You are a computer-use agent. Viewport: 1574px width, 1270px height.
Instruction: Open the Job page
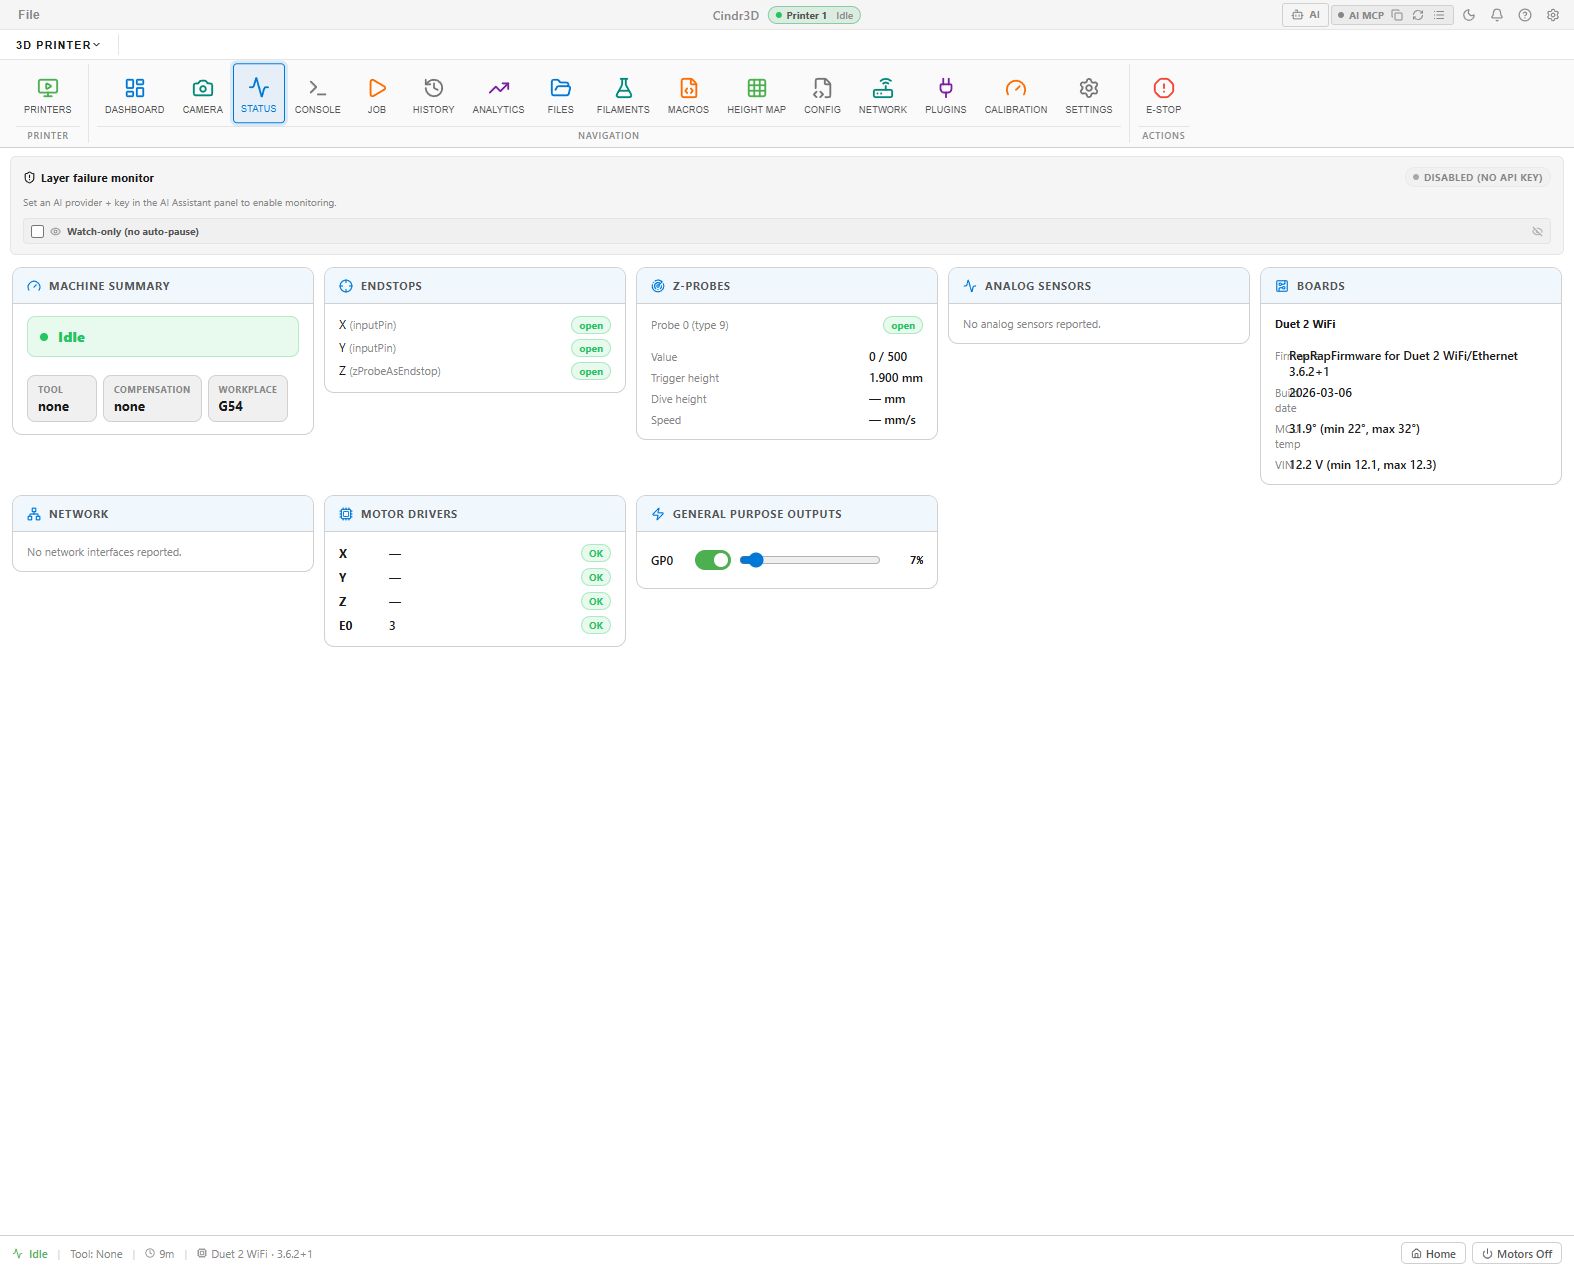click(x=377, y=94)
